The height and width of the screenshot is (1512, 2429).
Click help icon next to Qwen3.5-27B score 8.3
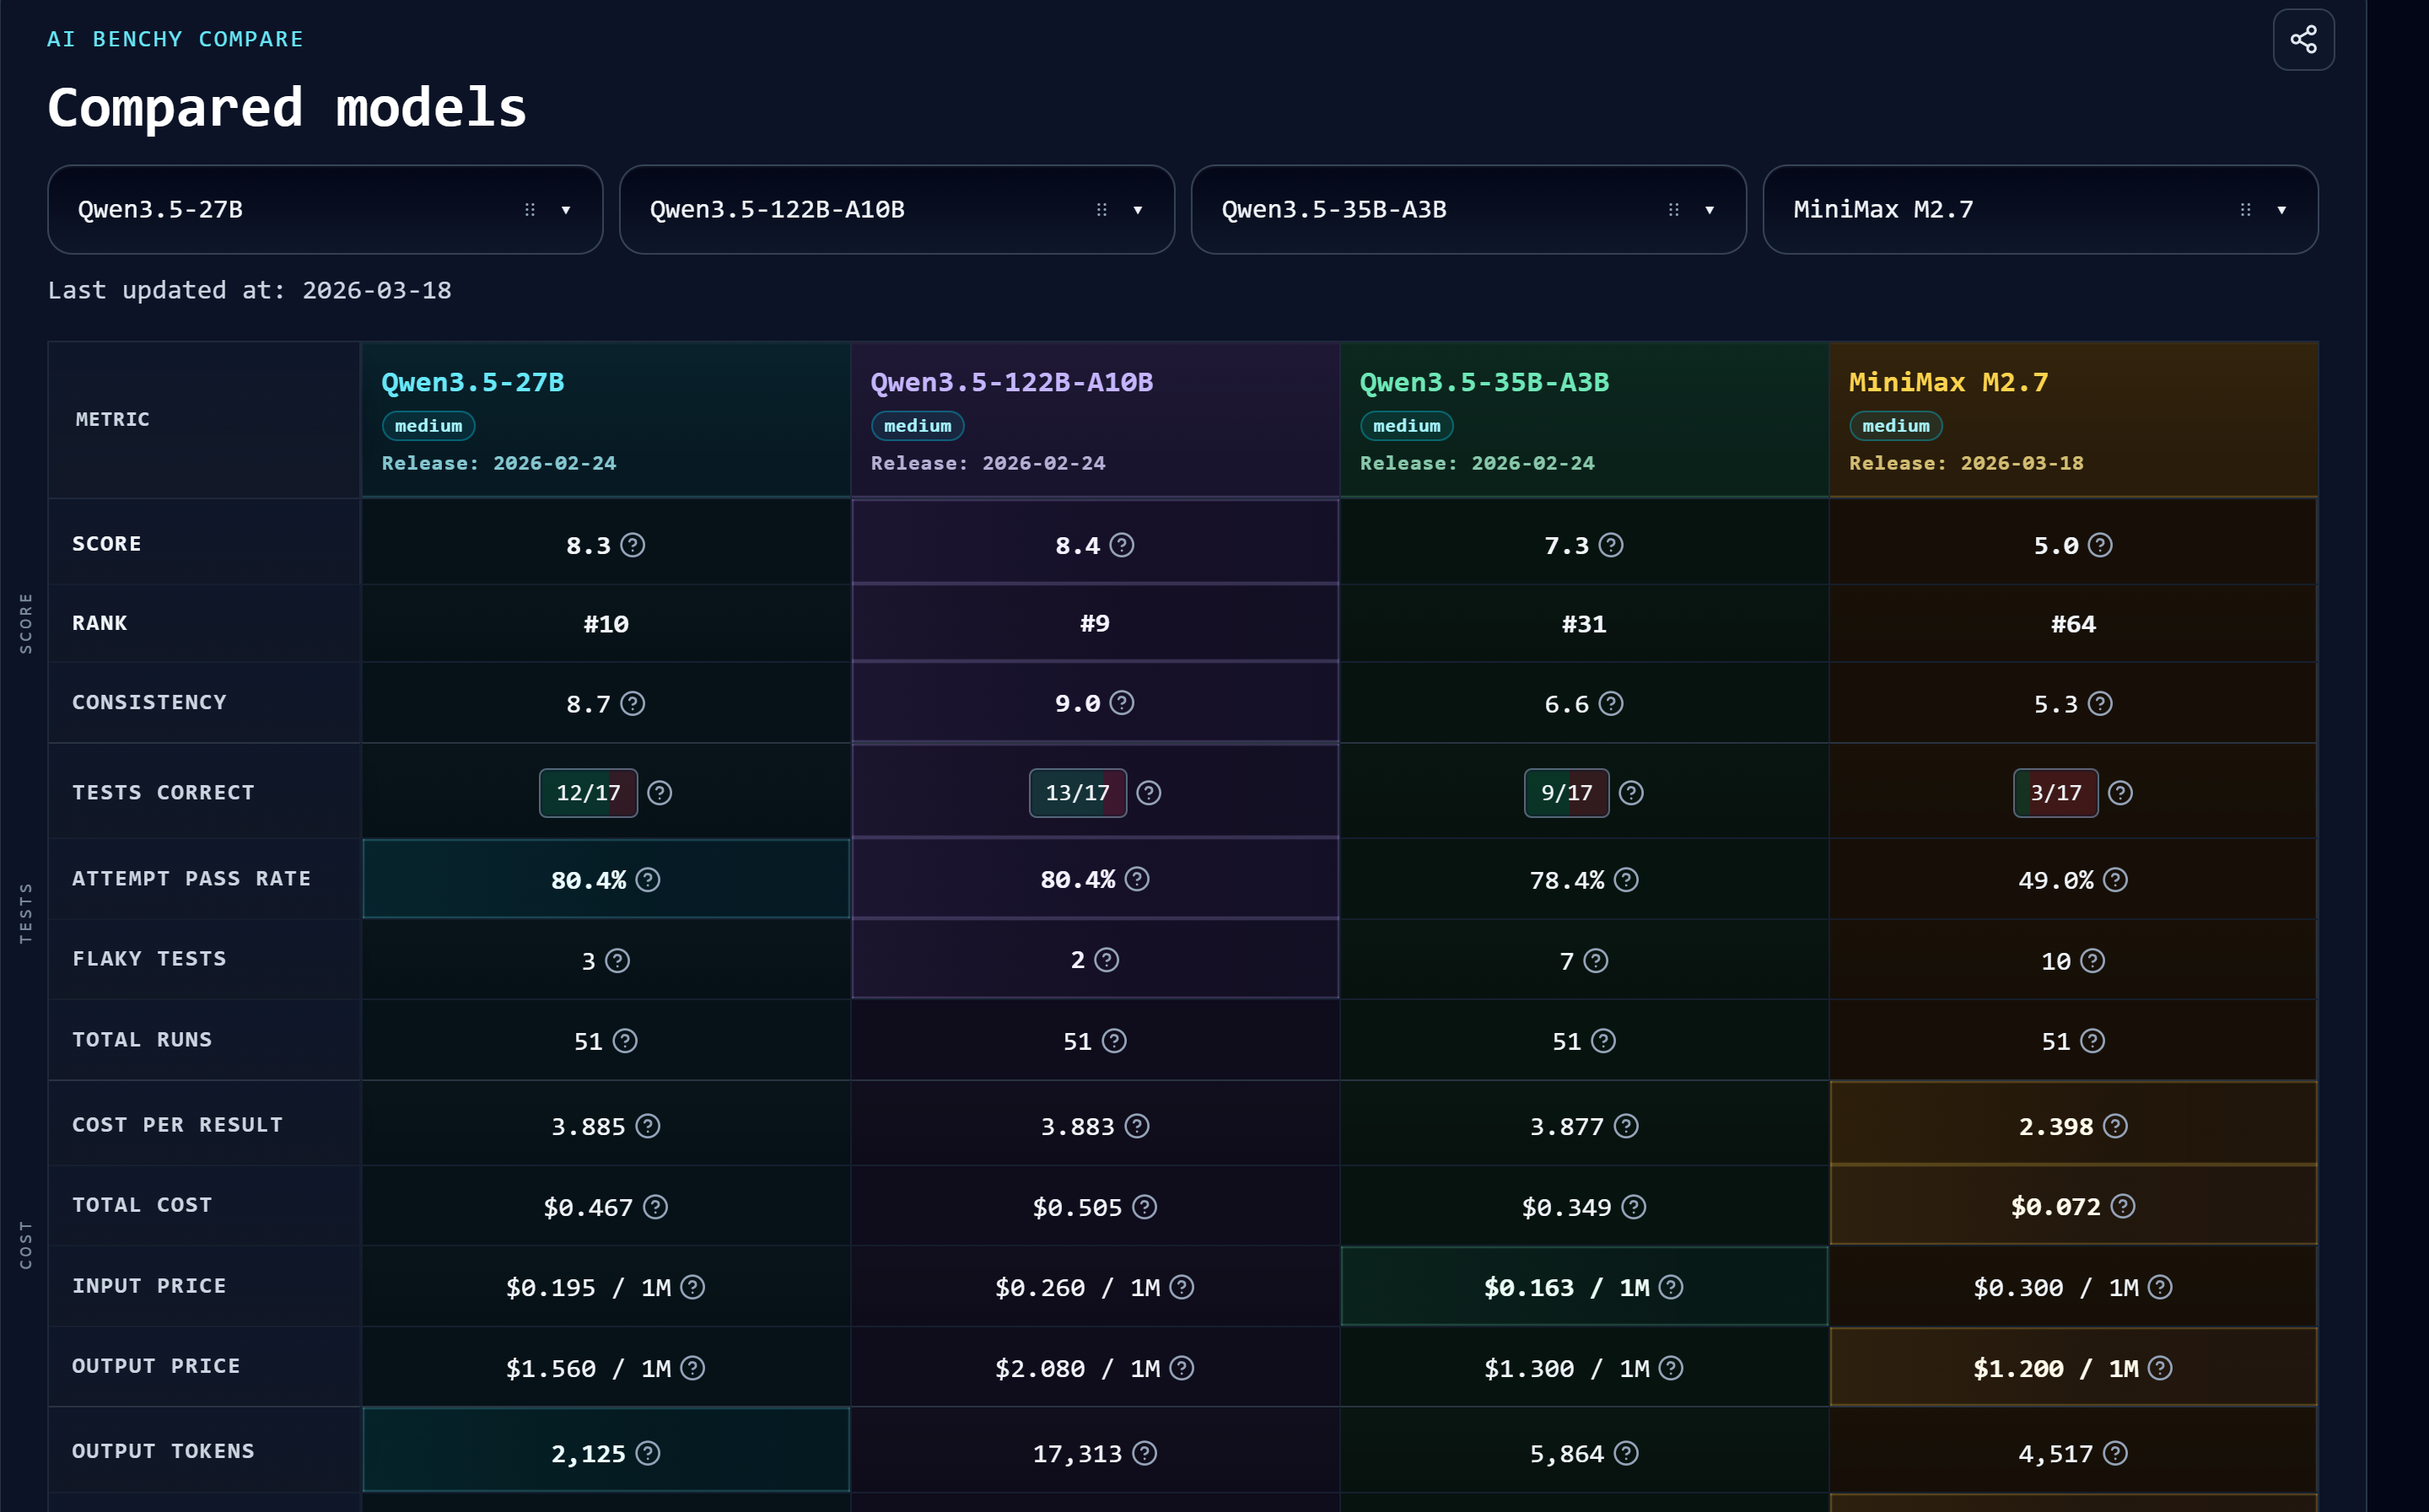click(632, 545)
